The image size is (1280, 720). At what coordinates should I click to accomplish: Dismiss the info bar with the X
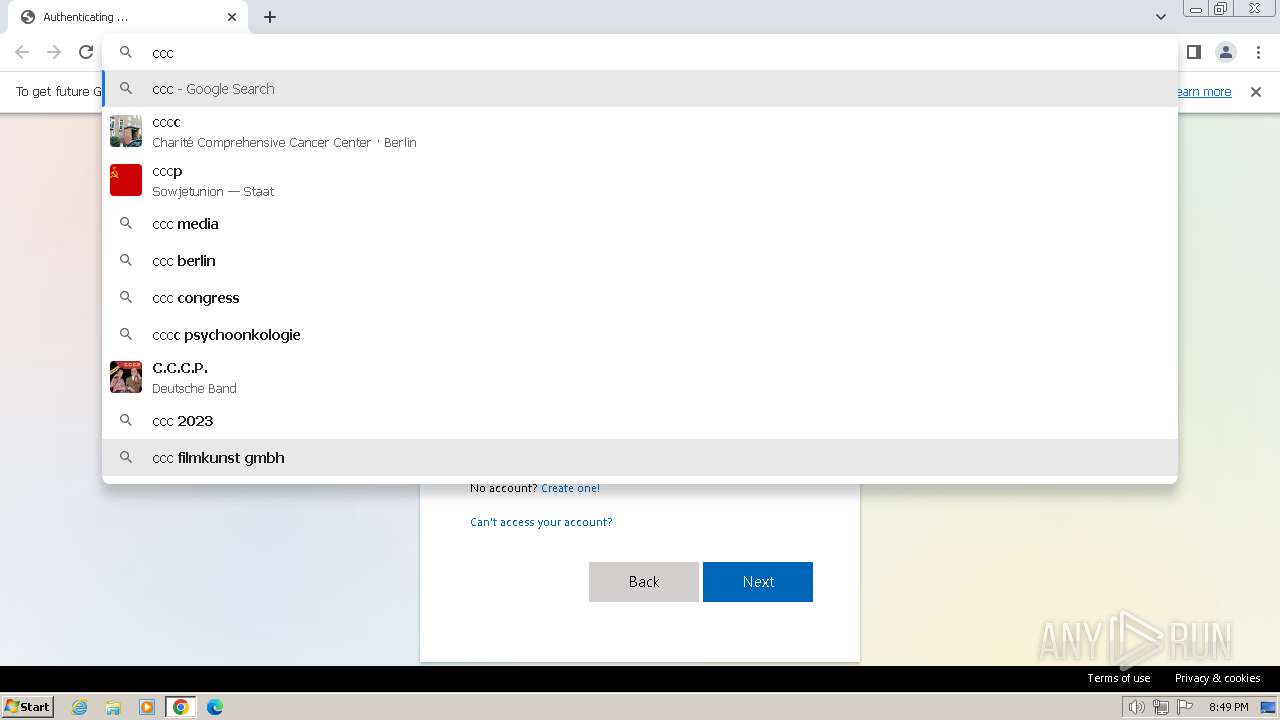pyautogui.click(x=1256, y=92)
